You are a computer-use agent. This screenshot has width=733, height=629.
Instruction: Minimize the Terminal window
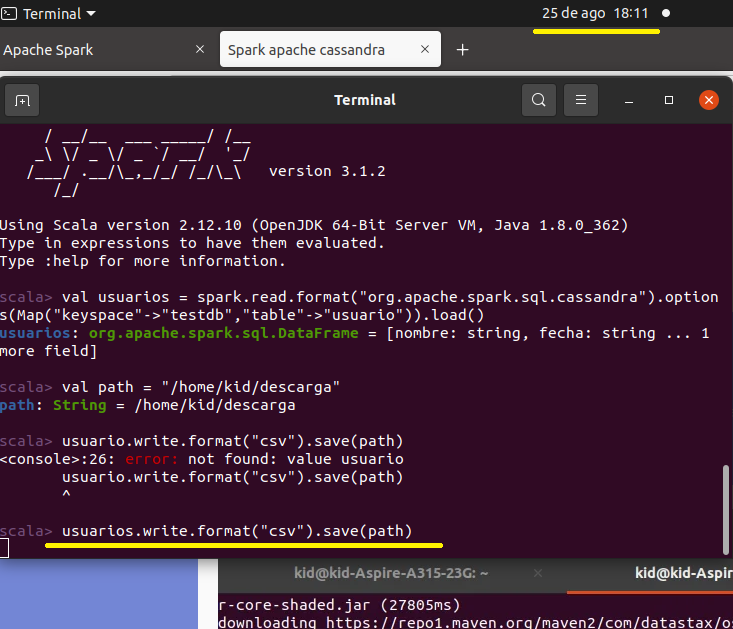point(629,100)
